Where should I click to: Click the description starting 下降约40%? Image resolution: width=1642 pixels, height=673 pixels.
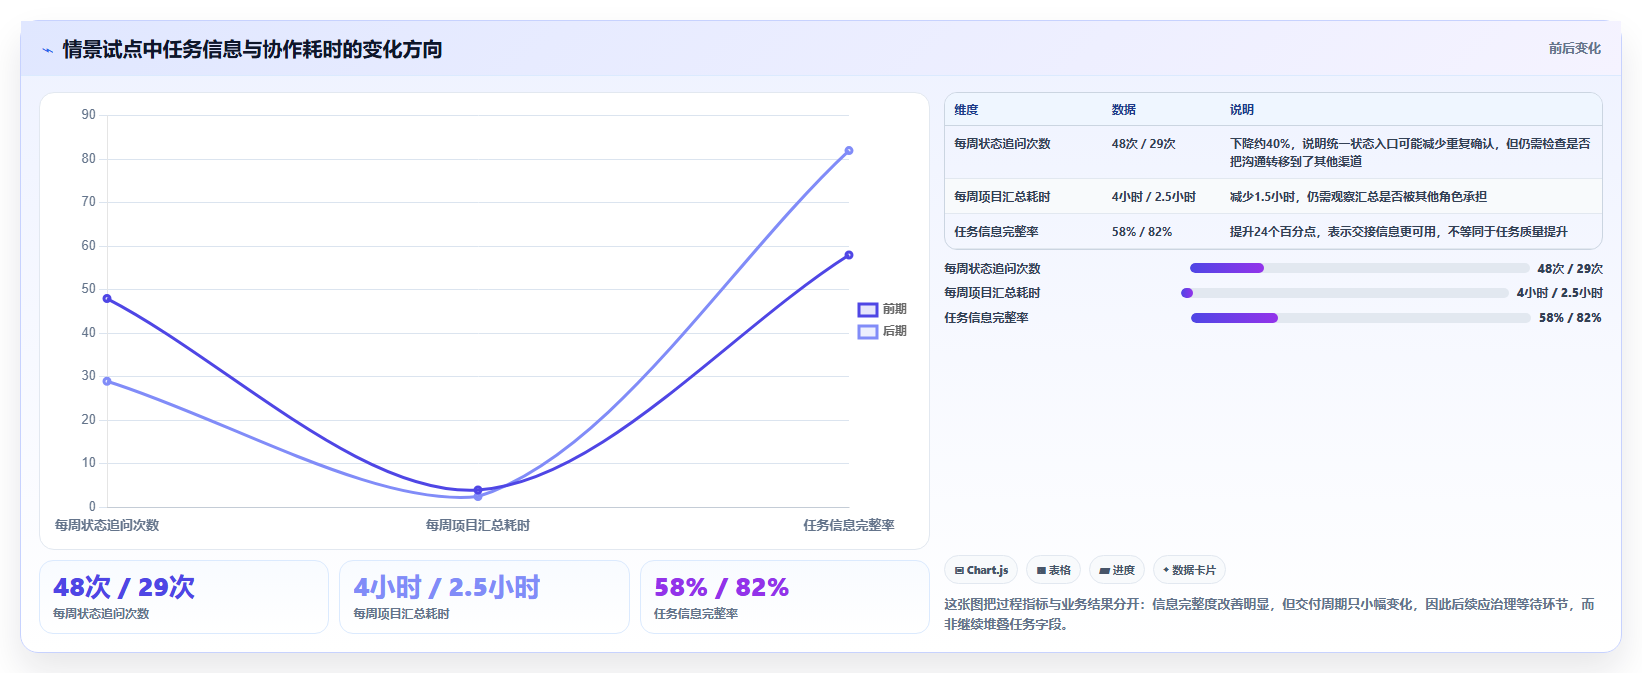1410,152
